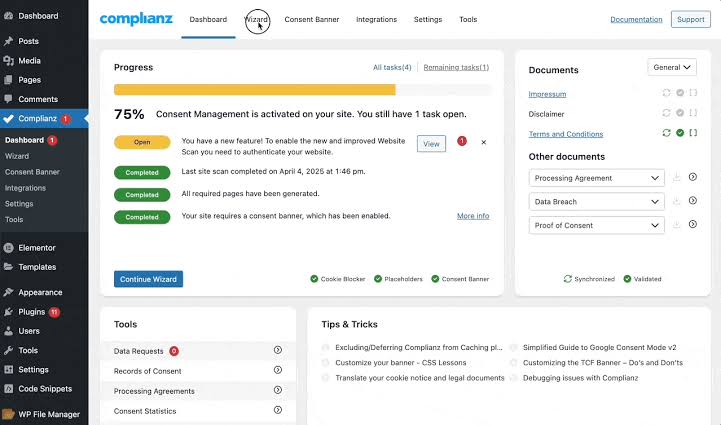
Task: Open Pages icon in sidebar
Action: click(x=8, y=80)
